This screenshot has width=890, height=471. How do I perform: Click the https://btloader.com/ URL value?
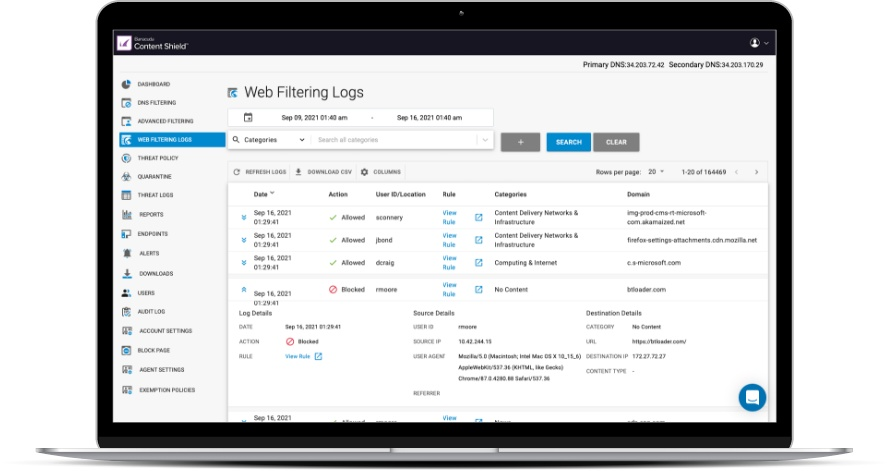(x=659, y=342)
